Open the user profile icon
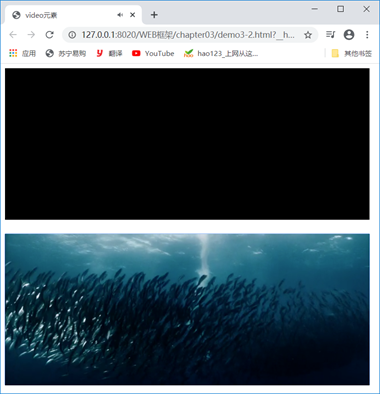Image resolution: width=380 pixels, height=394 pixels. 349,35
